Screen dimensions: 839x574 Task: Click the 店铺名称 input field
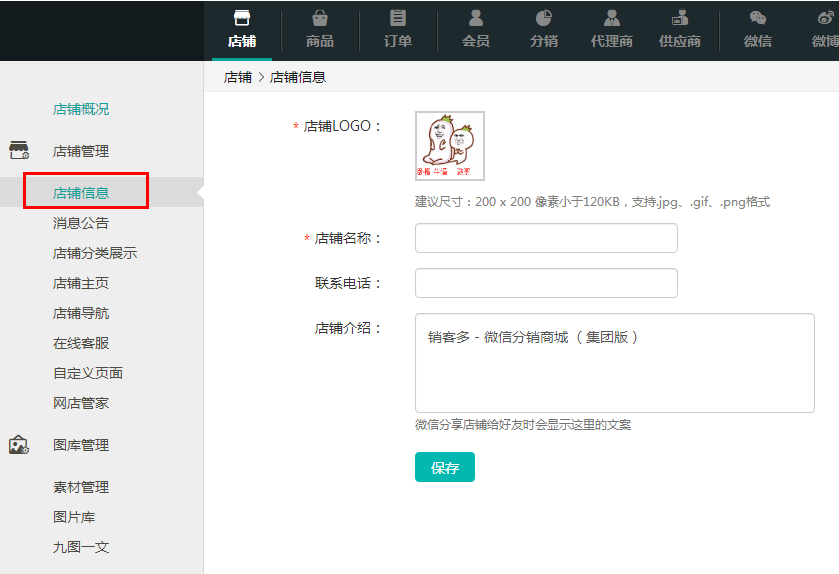(546, 238)
